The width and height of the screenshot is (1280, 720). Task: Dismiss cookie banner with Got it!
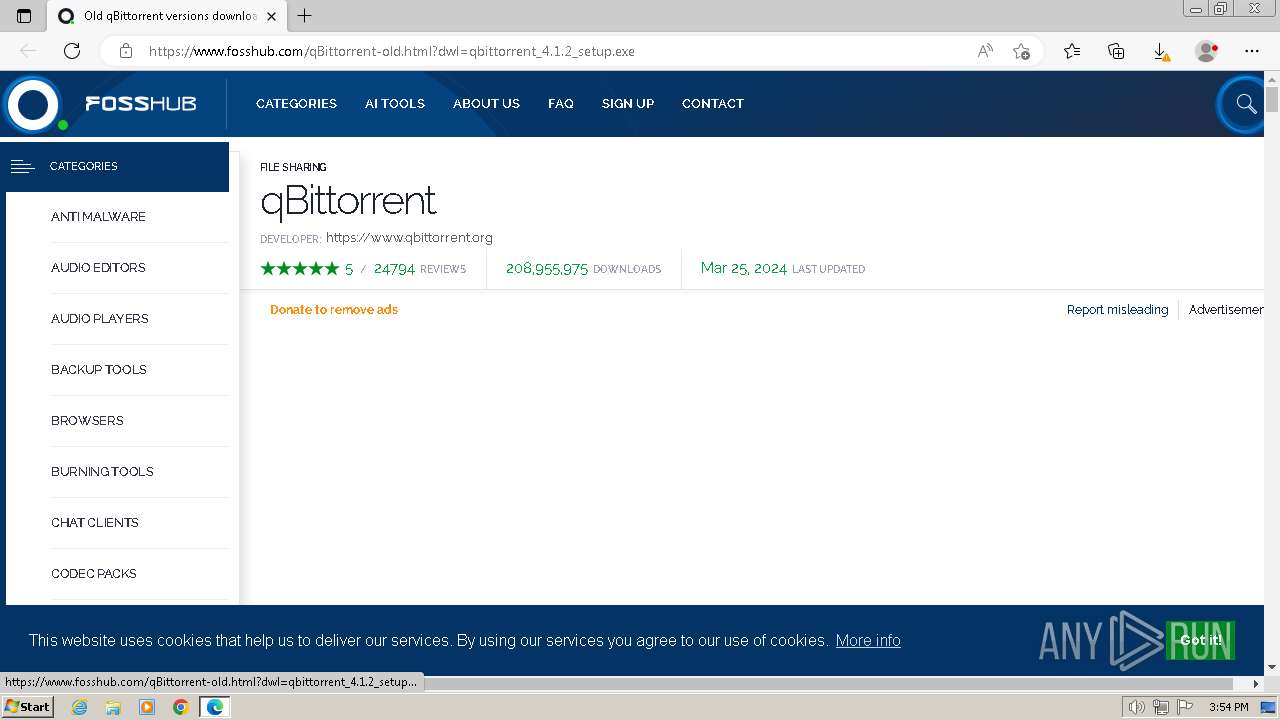click(x=1201, y=640)
